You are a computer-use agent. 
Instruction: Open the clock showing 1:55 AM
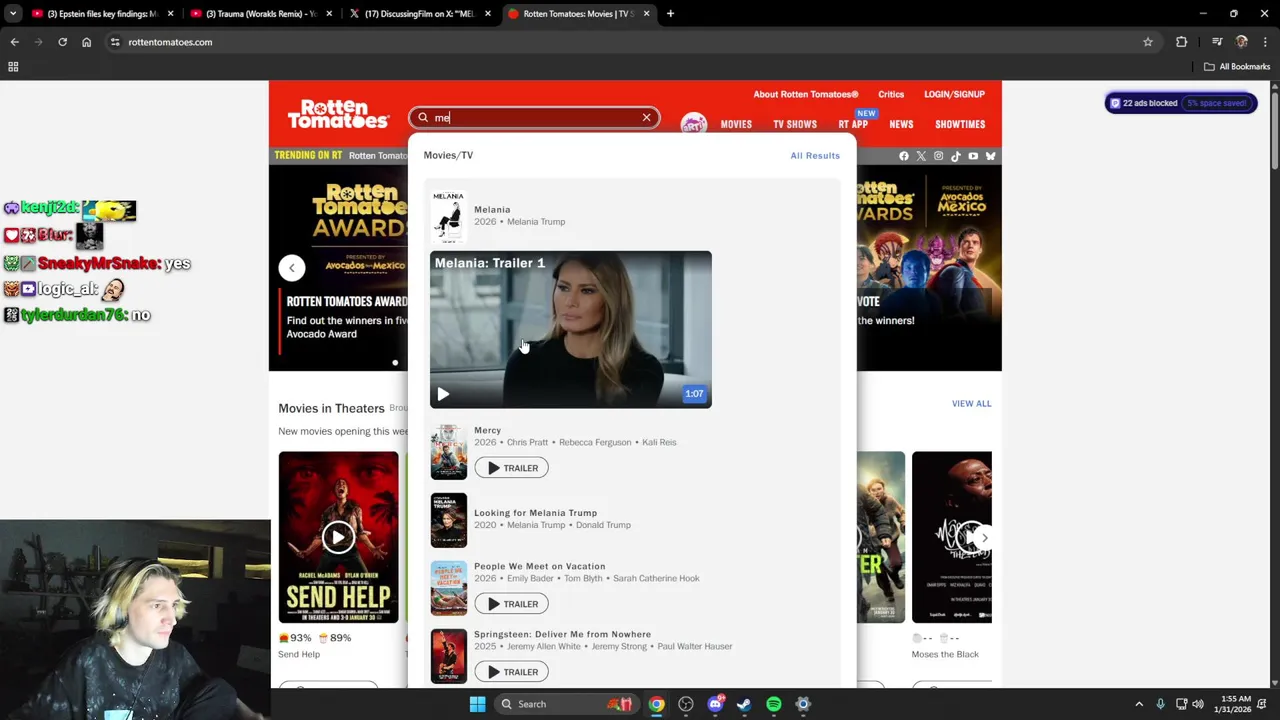pos(1236,704)
